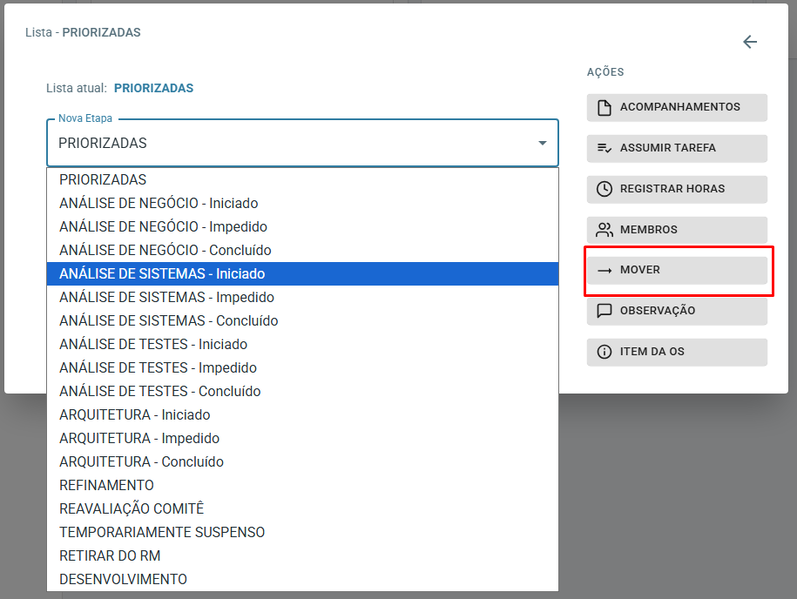Click the Mover button
Viewport: 797px width, 599px height.
[x=677, y=271]
